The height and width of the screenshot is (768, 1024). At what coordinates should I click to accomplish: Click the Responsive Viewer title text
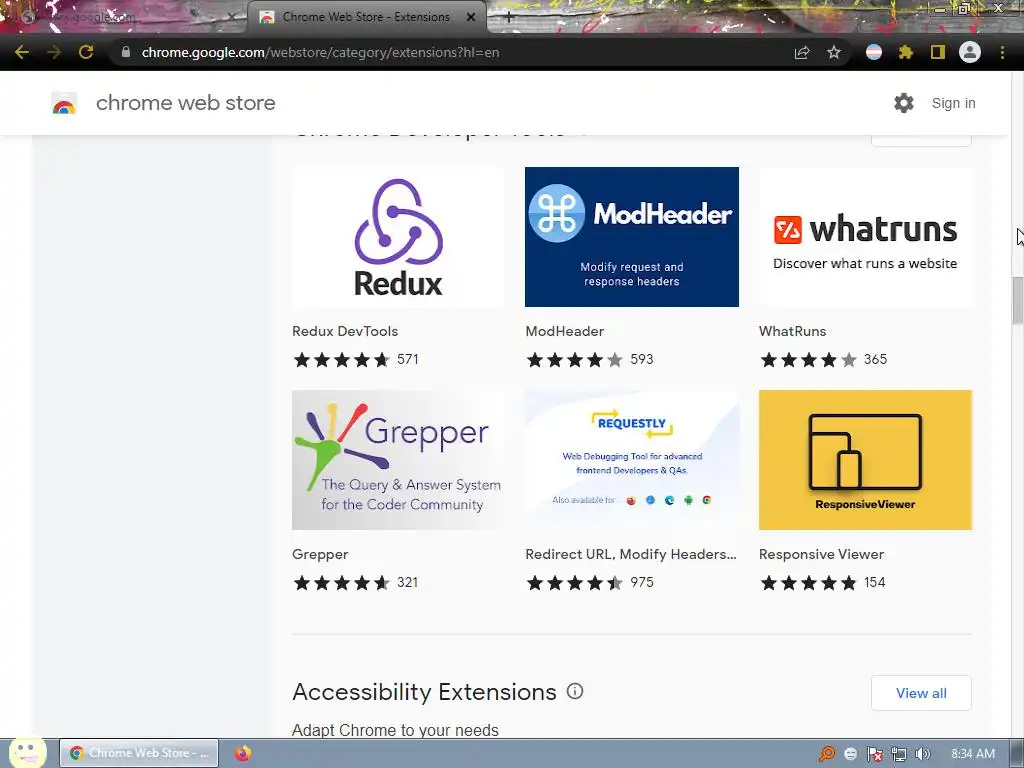point(821,554)
